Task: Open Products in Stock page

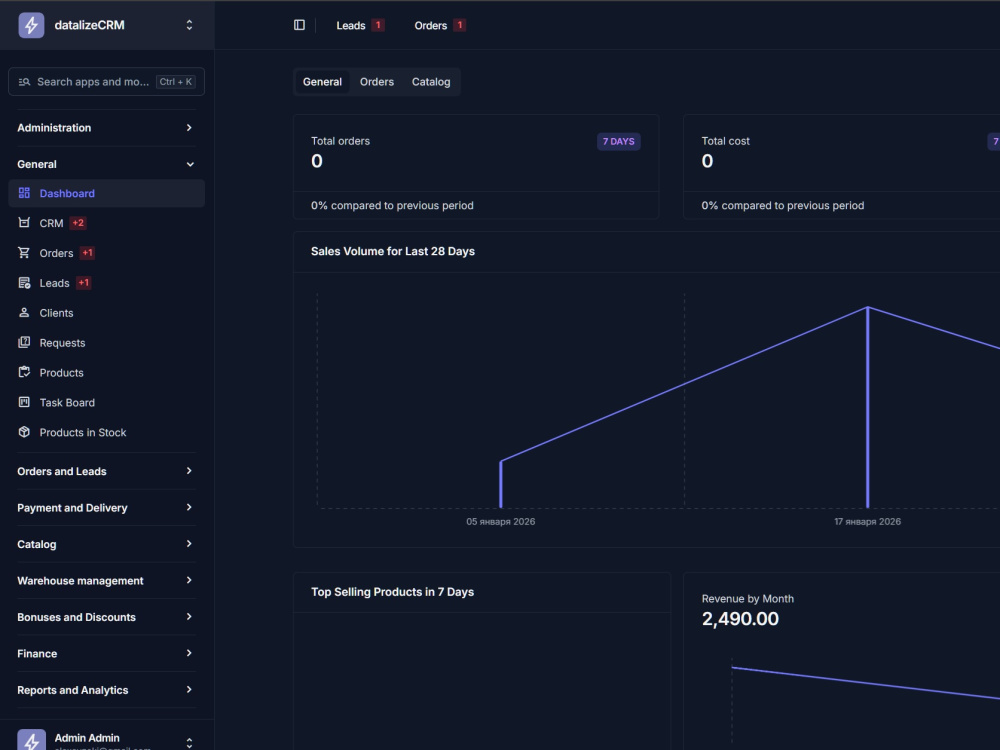Action: 106,432
